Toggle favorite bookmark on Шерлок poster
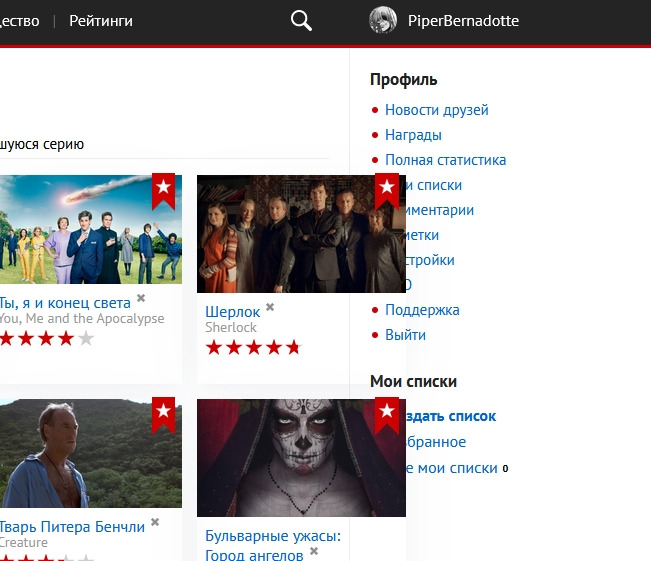Viewport: 651px width, 561px height. 387,191
